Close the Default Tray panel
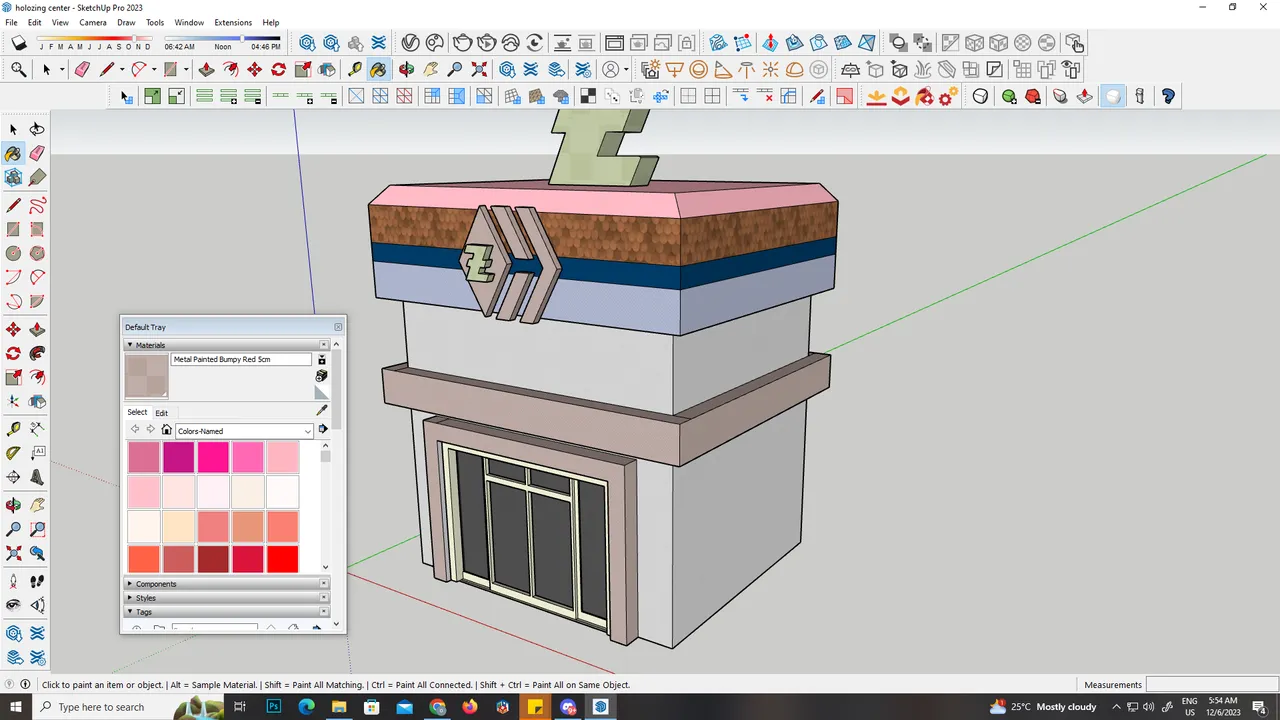The width and height of the screenshot is (1280, 720). pyautogui.click(x=338, y=327)
